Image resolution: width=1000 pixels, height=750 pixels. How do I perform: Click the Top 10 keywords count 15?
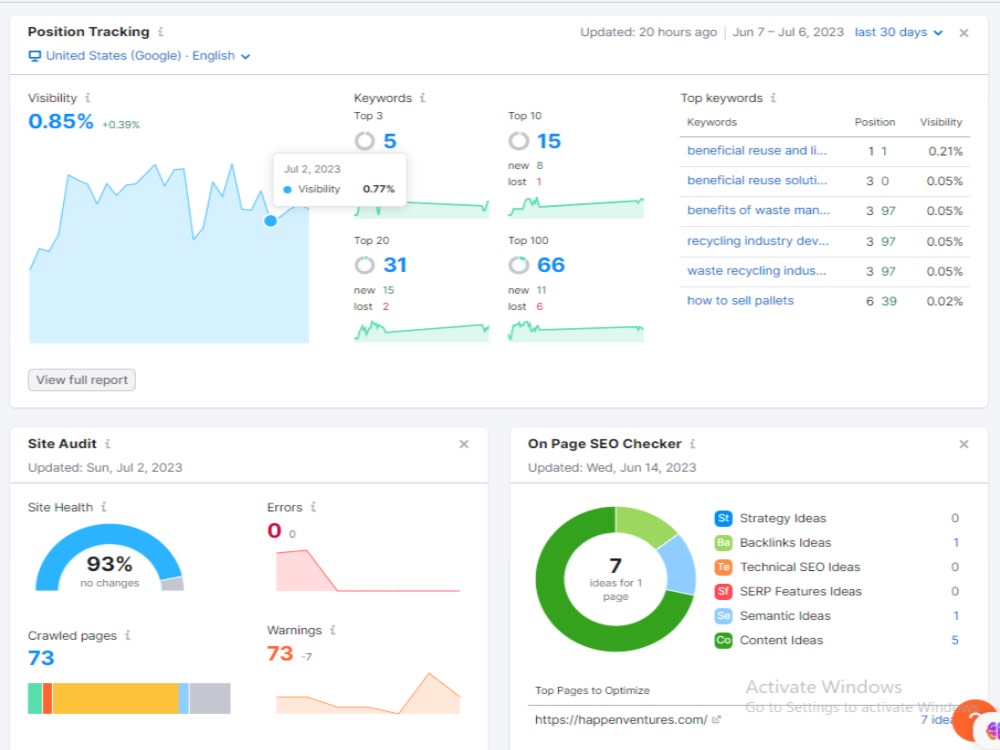[x=548, y=141]
